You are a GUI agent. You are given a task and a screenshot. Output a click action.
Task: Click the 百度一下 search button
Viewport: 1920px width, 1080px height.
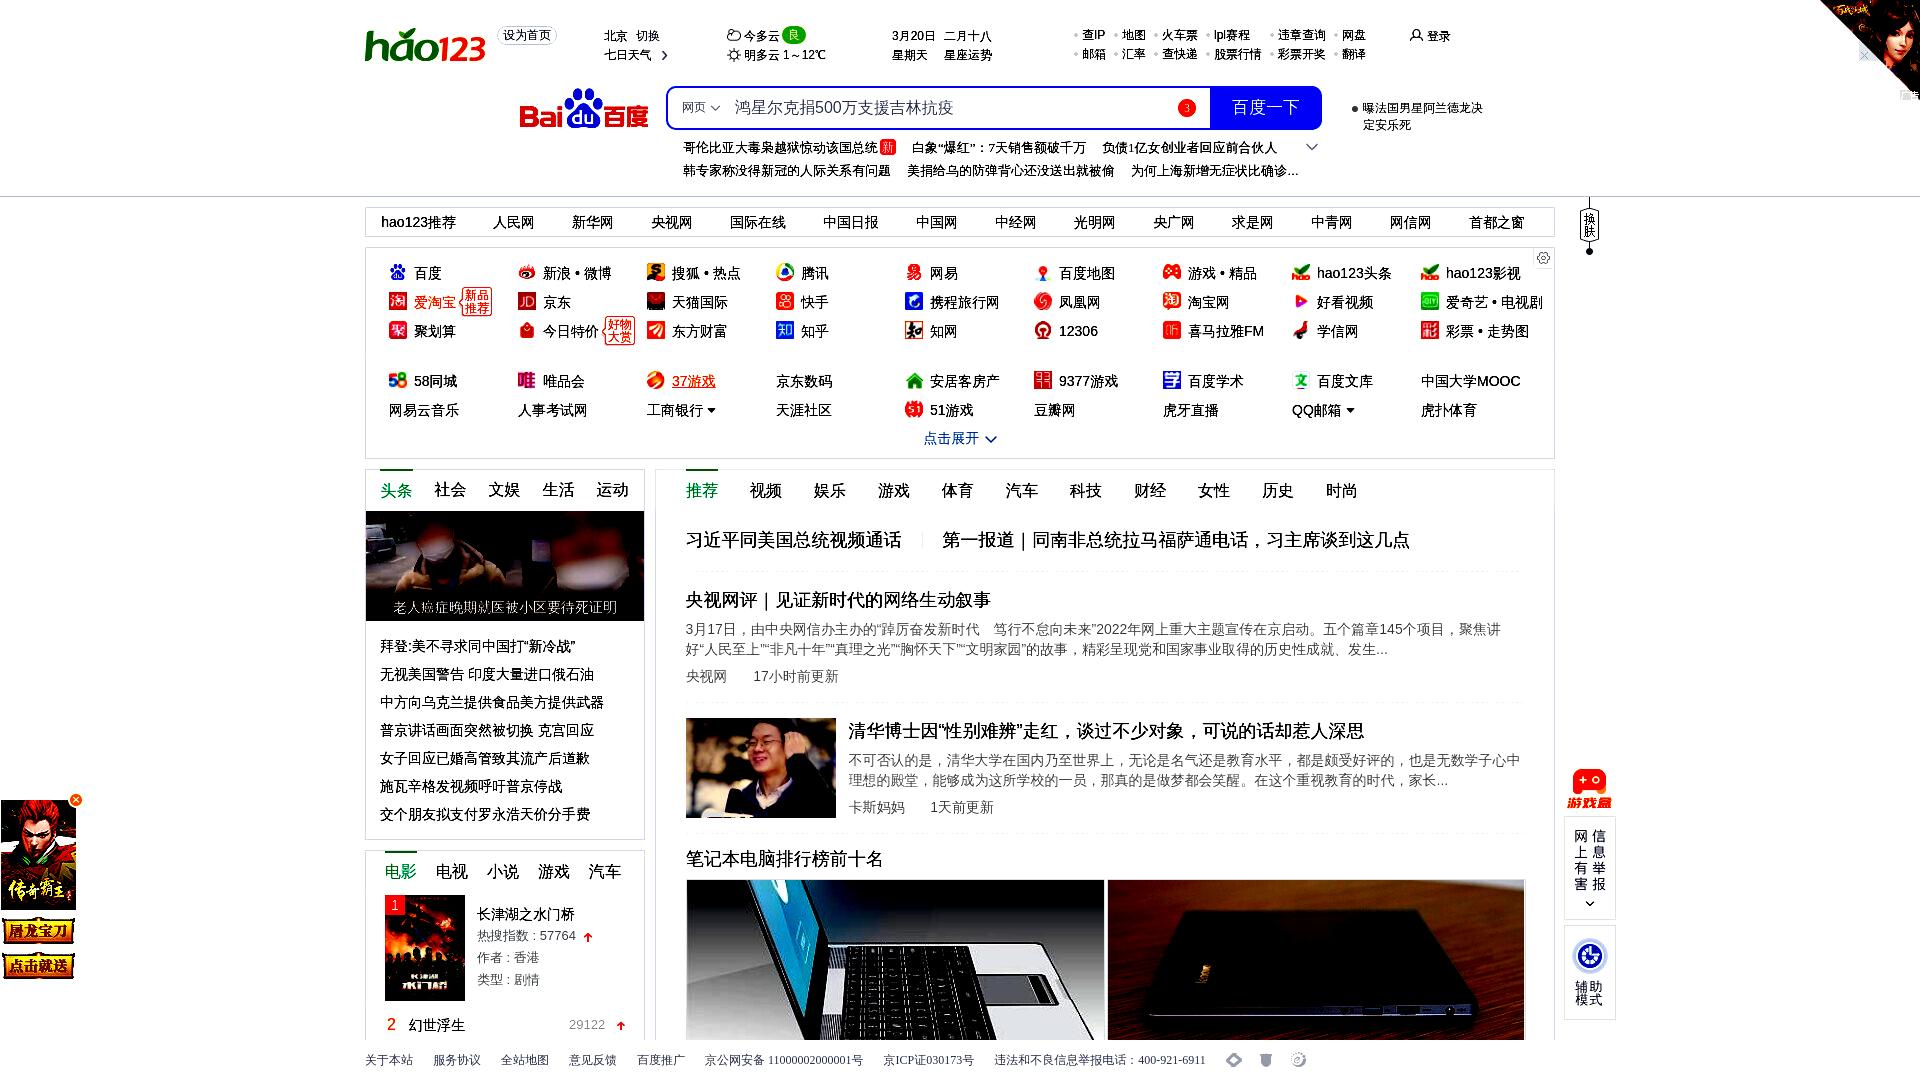[x=1266, y=108]
